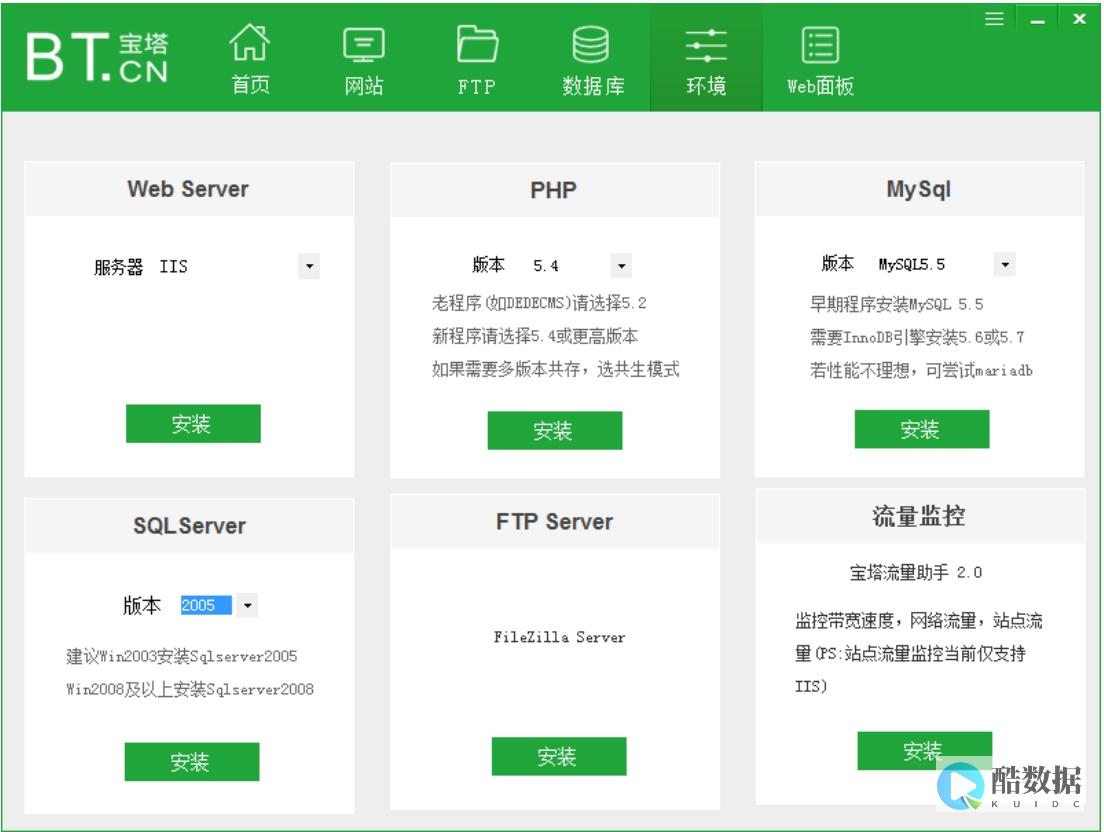This screenshot has height=832, width=1104.
Task: Click the PHP panel title
Action: pos(553,190)
